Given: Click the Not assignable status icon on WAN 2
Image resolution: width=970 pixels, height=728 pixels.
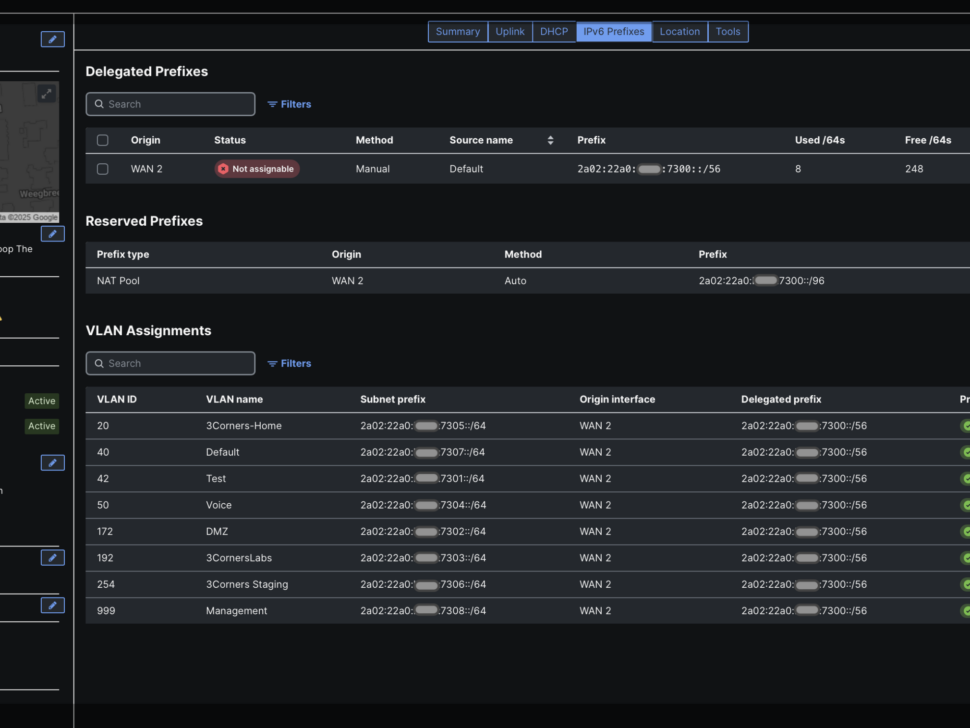Looking at the screenshot, I should pyautogui.click(x=222, y=169).
